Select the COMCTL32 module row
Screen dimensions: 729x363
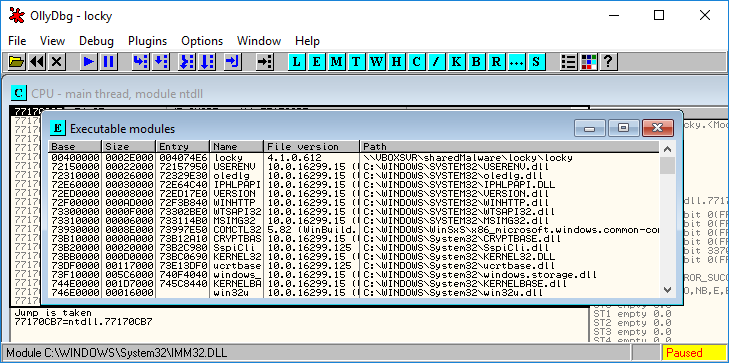point(354,230)
